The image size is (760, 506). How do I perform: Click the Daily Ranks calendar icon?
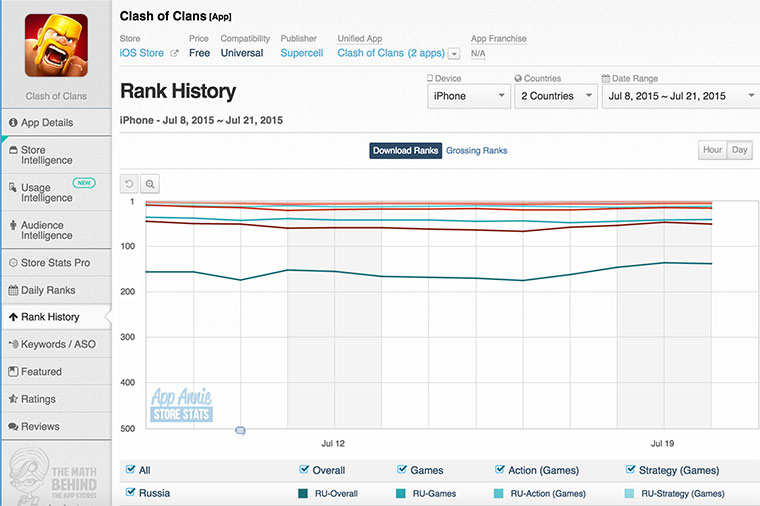[13, 290]
